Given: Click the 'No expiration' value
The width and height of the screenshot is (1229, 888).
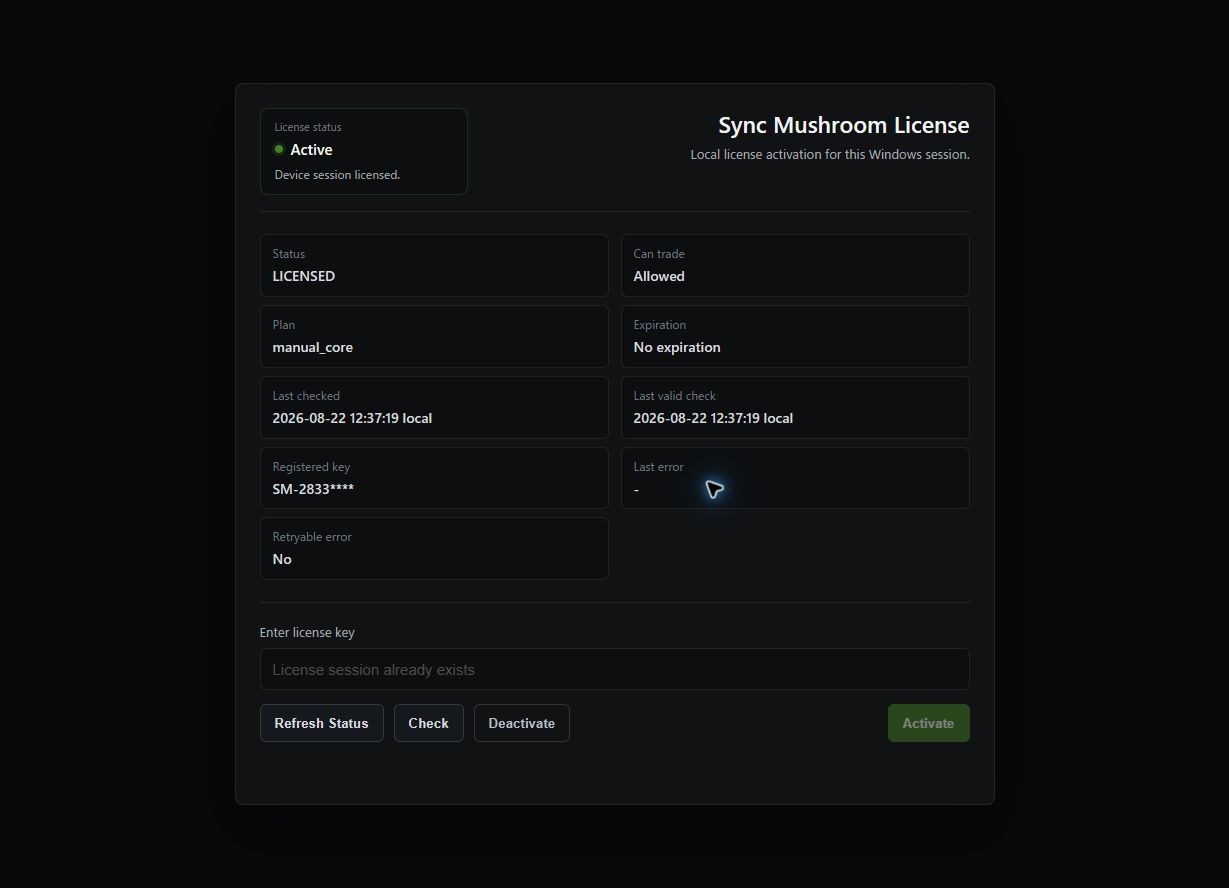Looking at the screenshot, I should [676, 347].
